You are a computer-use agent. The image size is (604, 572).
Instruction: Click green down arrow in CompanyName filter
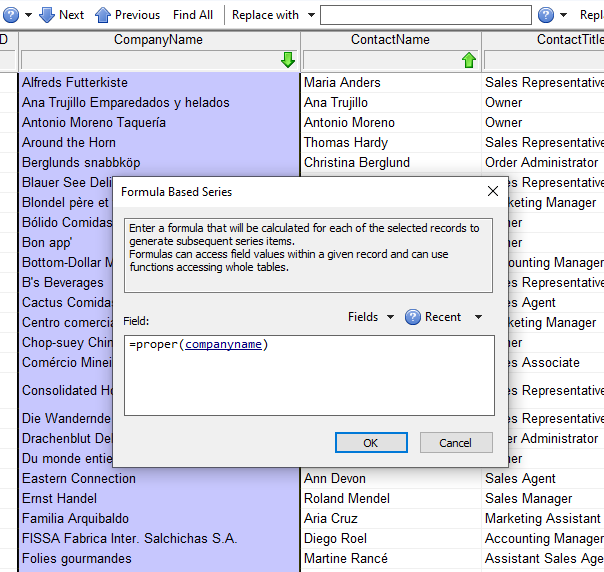pyautogui.click(x=288, y=60)
